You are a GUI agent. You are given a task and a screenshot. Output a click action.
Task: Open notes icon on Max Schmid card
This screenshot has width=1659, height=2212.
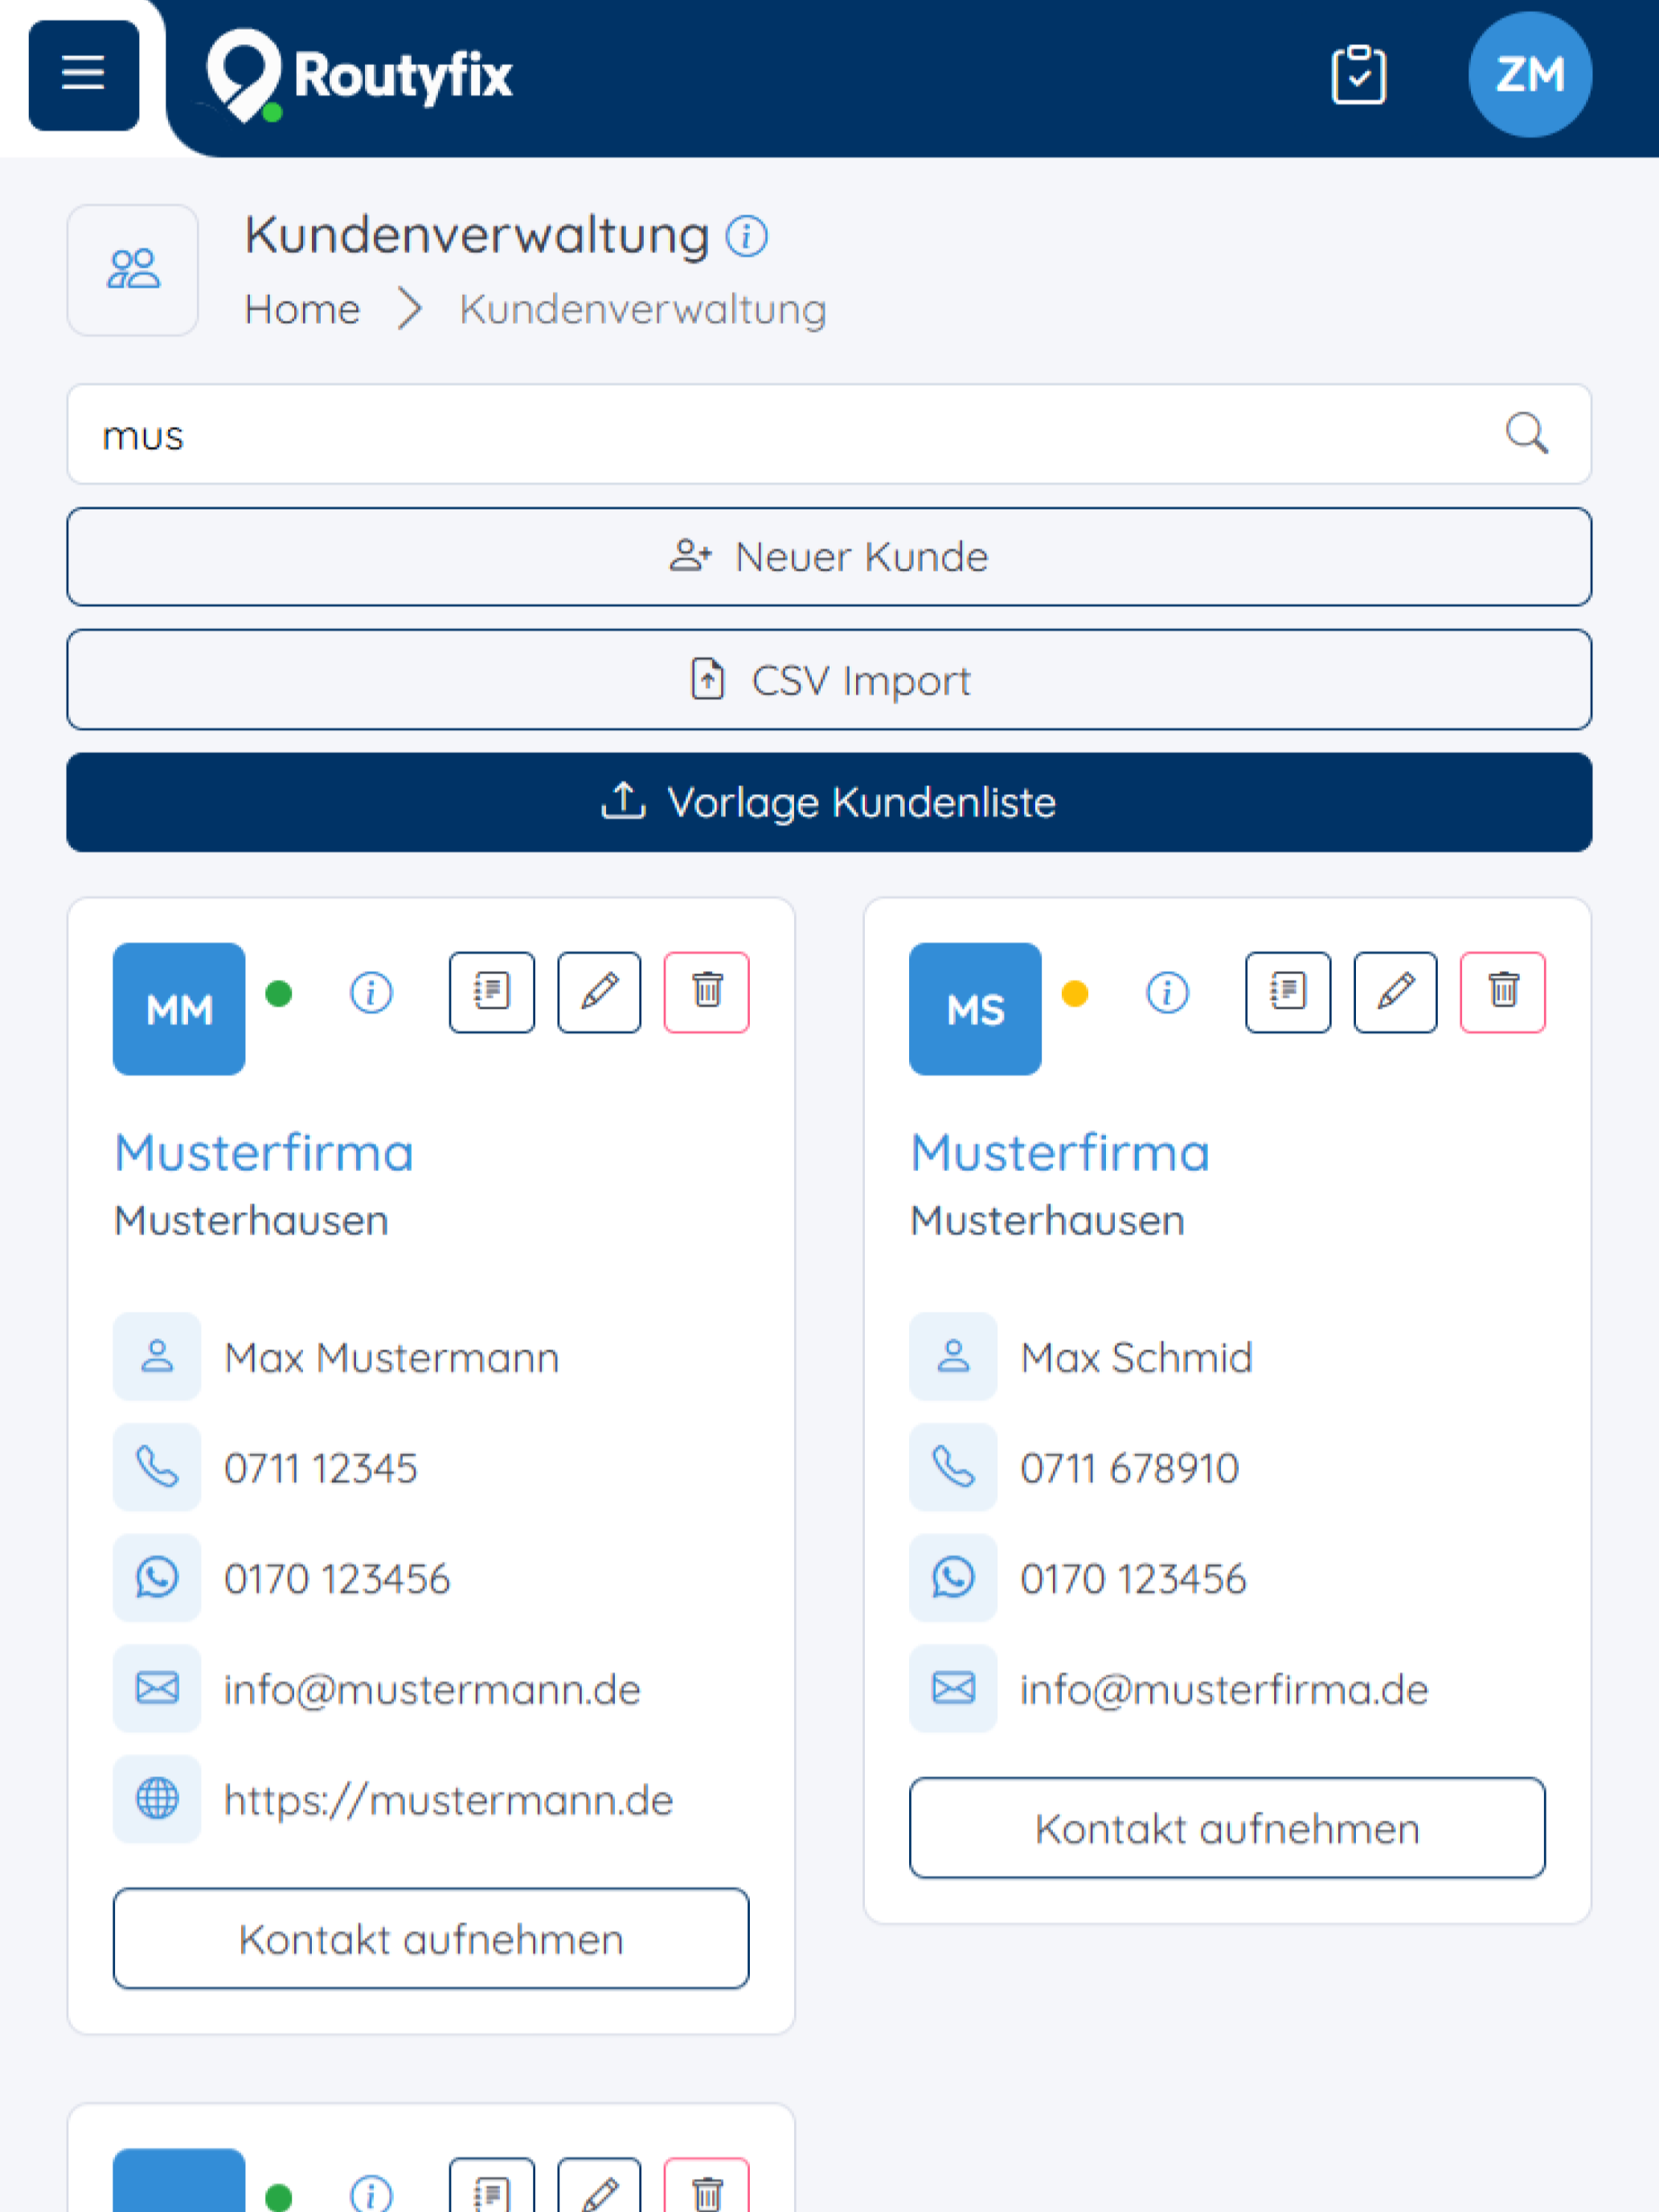(x=1288, y=992)
